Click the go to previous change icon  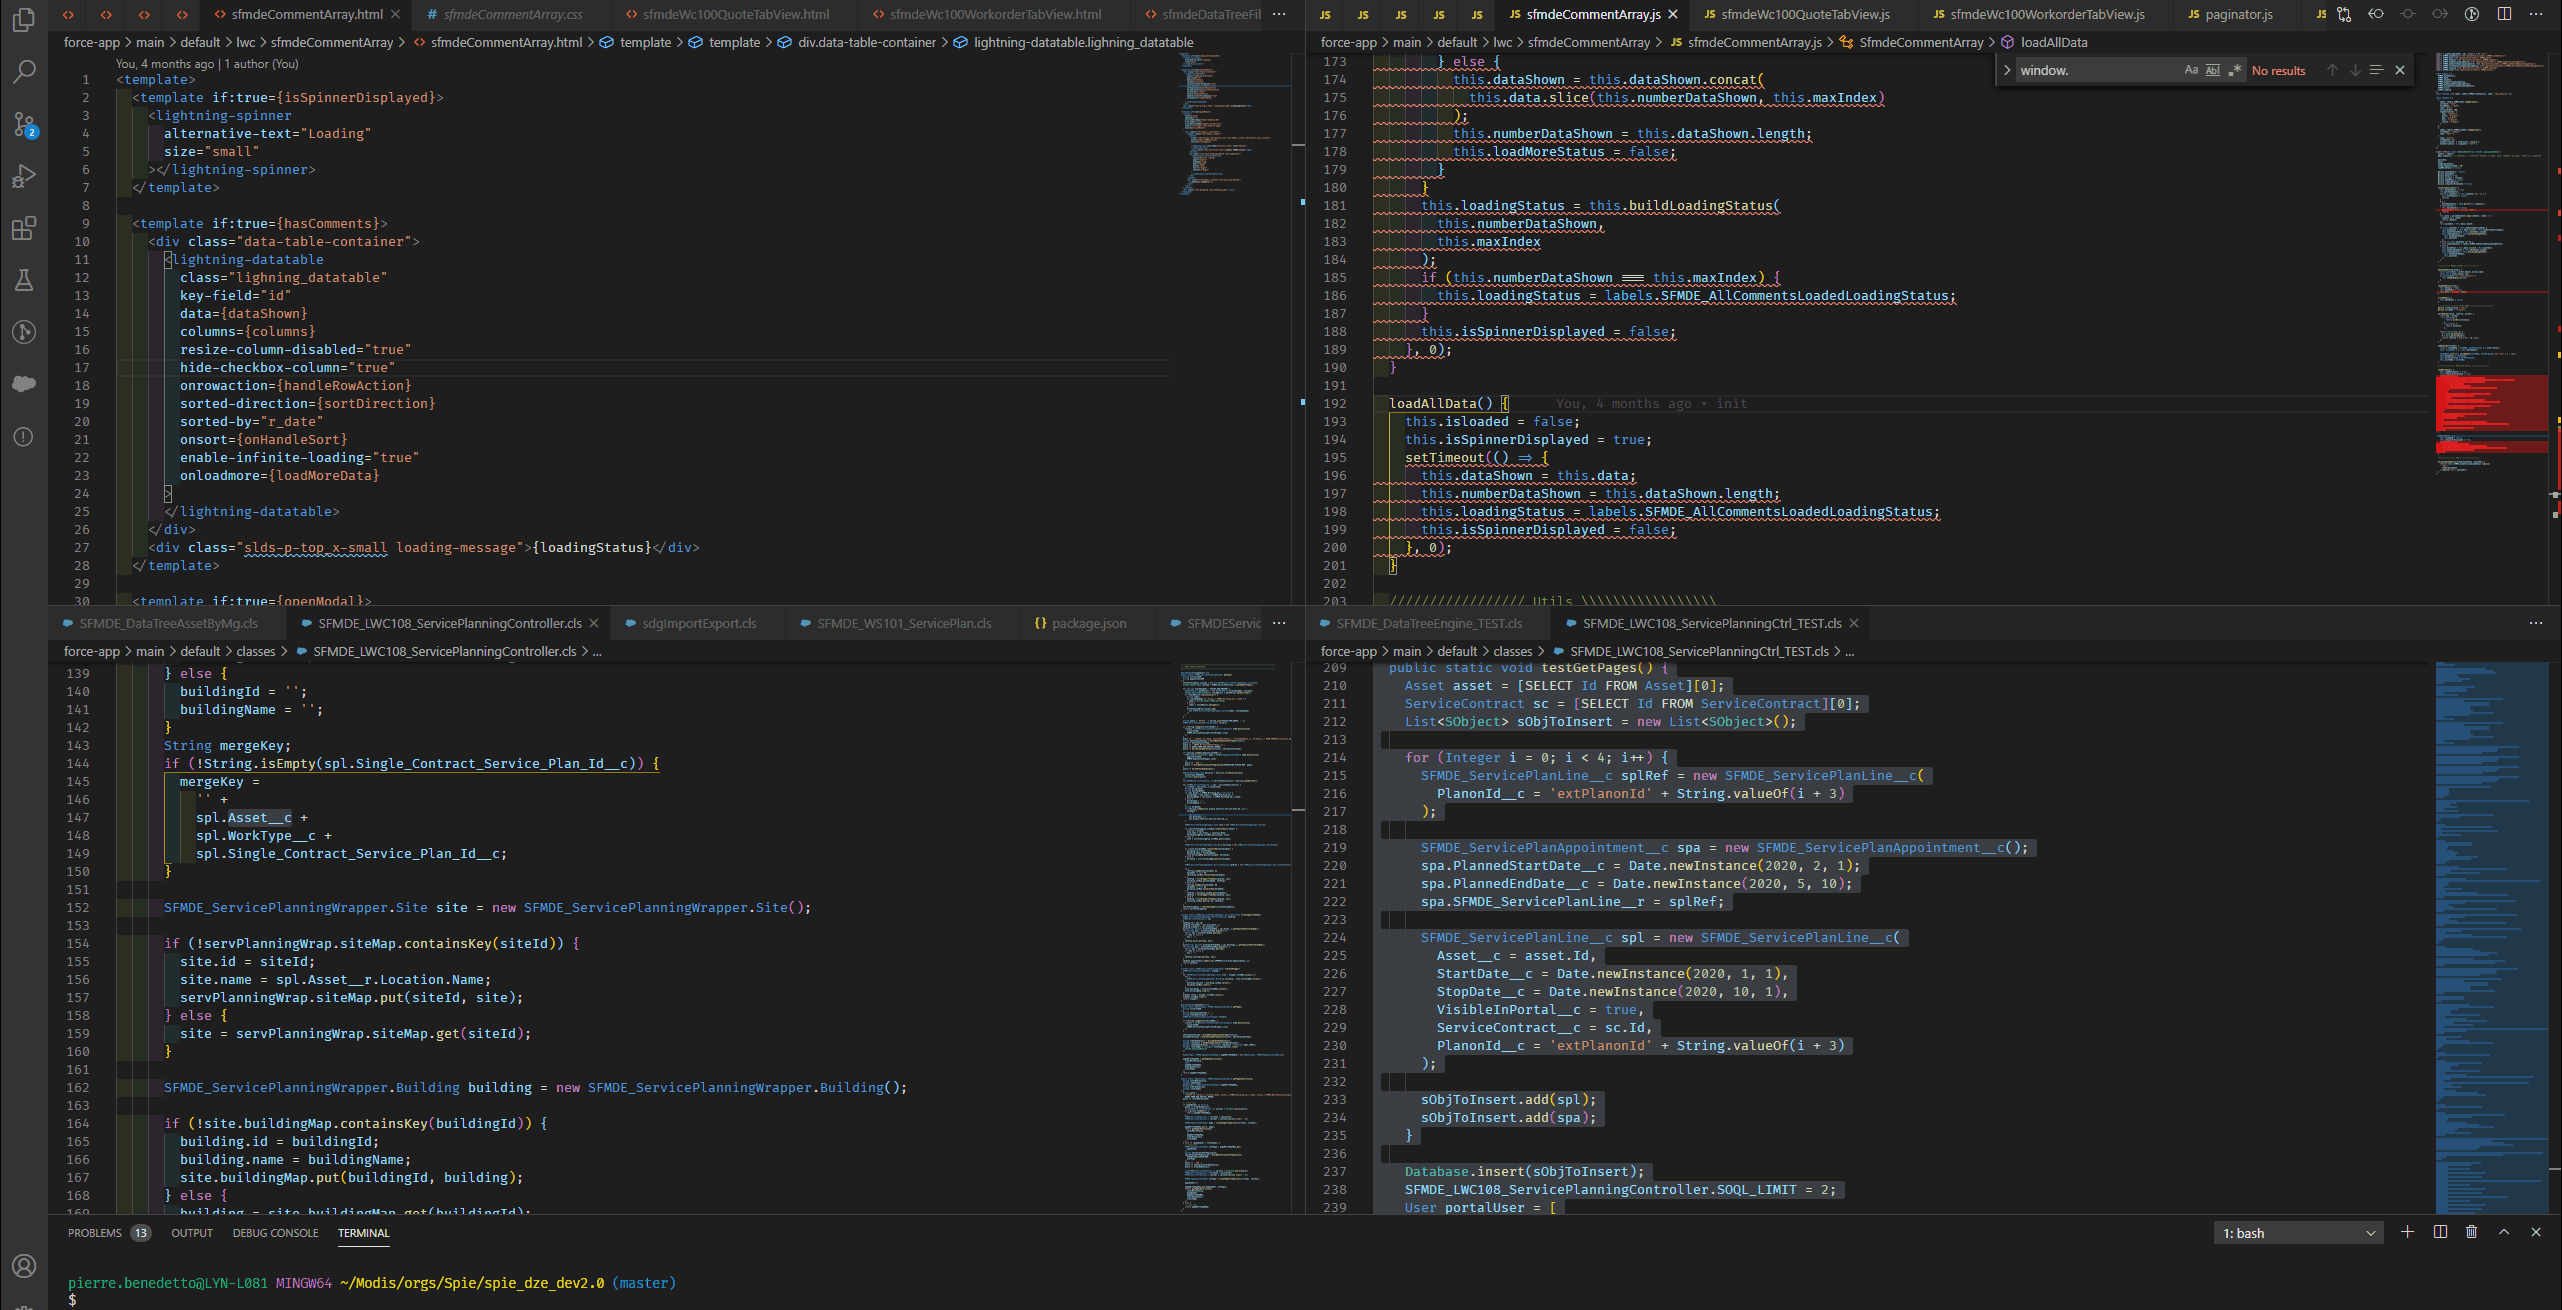point(2376,14)
